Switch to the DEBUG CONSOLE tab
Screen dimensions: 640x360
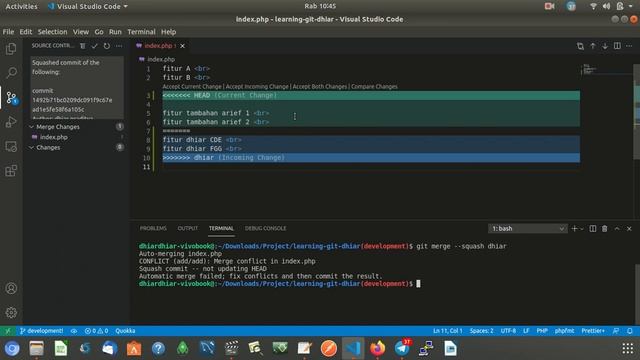[x=265, y=229]
